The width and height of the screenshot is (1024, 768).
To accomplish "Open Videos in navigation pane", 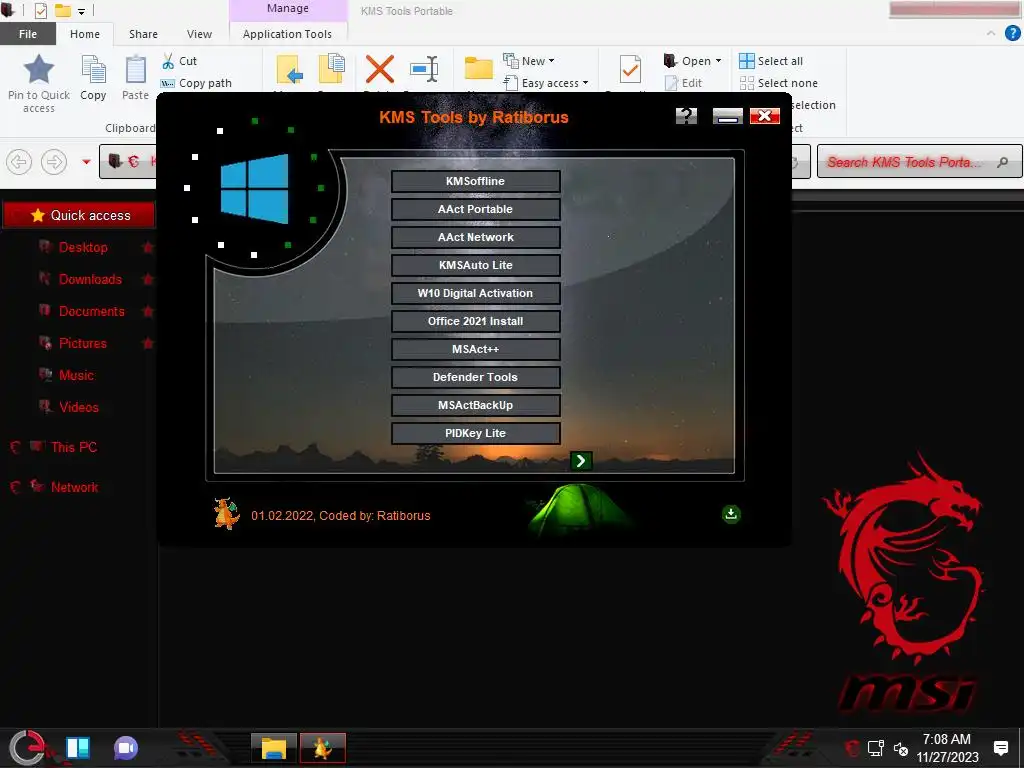I will 78,408.
